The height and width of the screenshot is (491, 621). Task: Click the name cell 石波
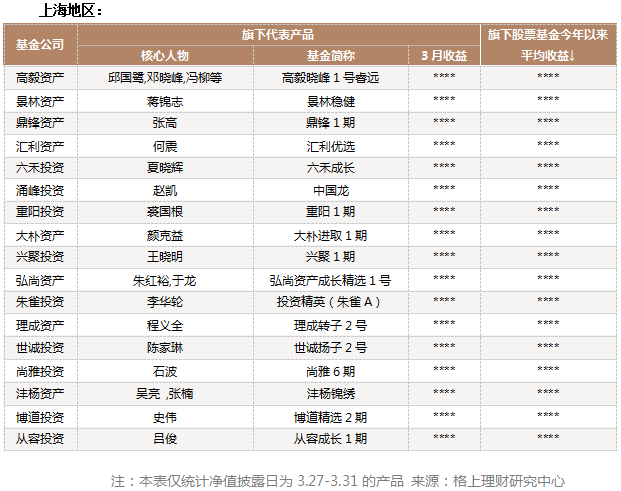165,372
